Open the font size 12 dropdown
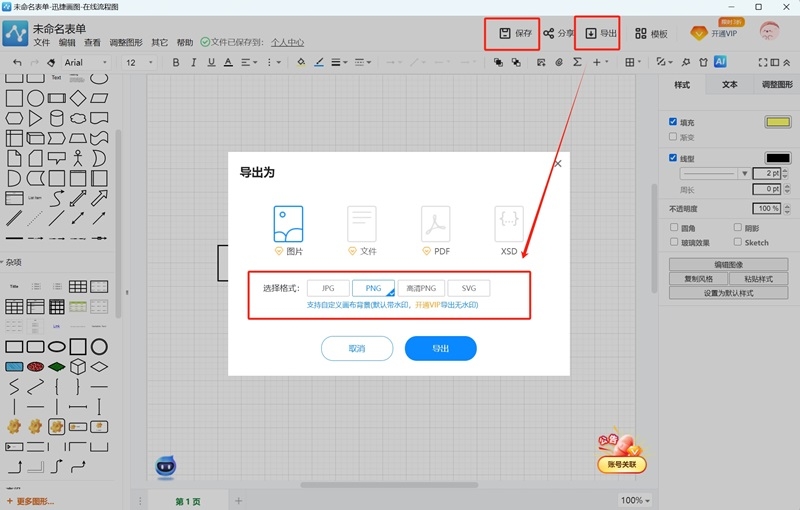This screenshot has width=800, height=510. point(139,62)
